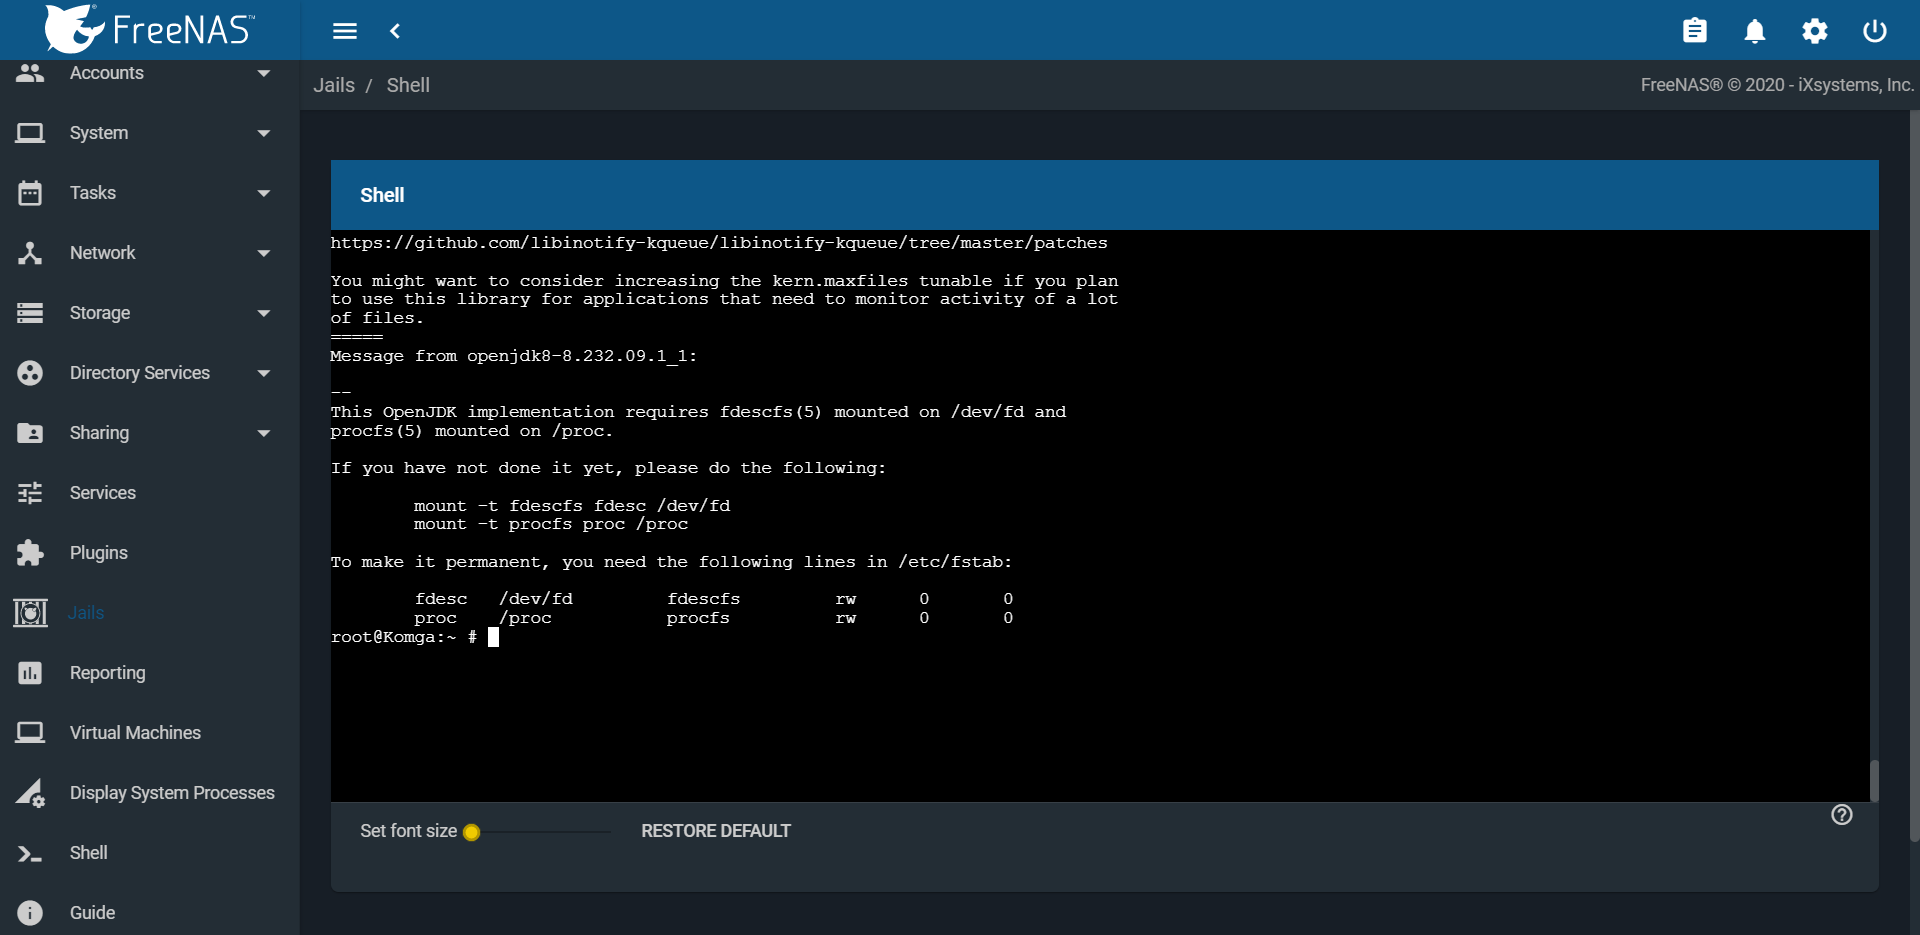Open the system settings gear
1920x935 pixels.
[x=1815, y=30]
